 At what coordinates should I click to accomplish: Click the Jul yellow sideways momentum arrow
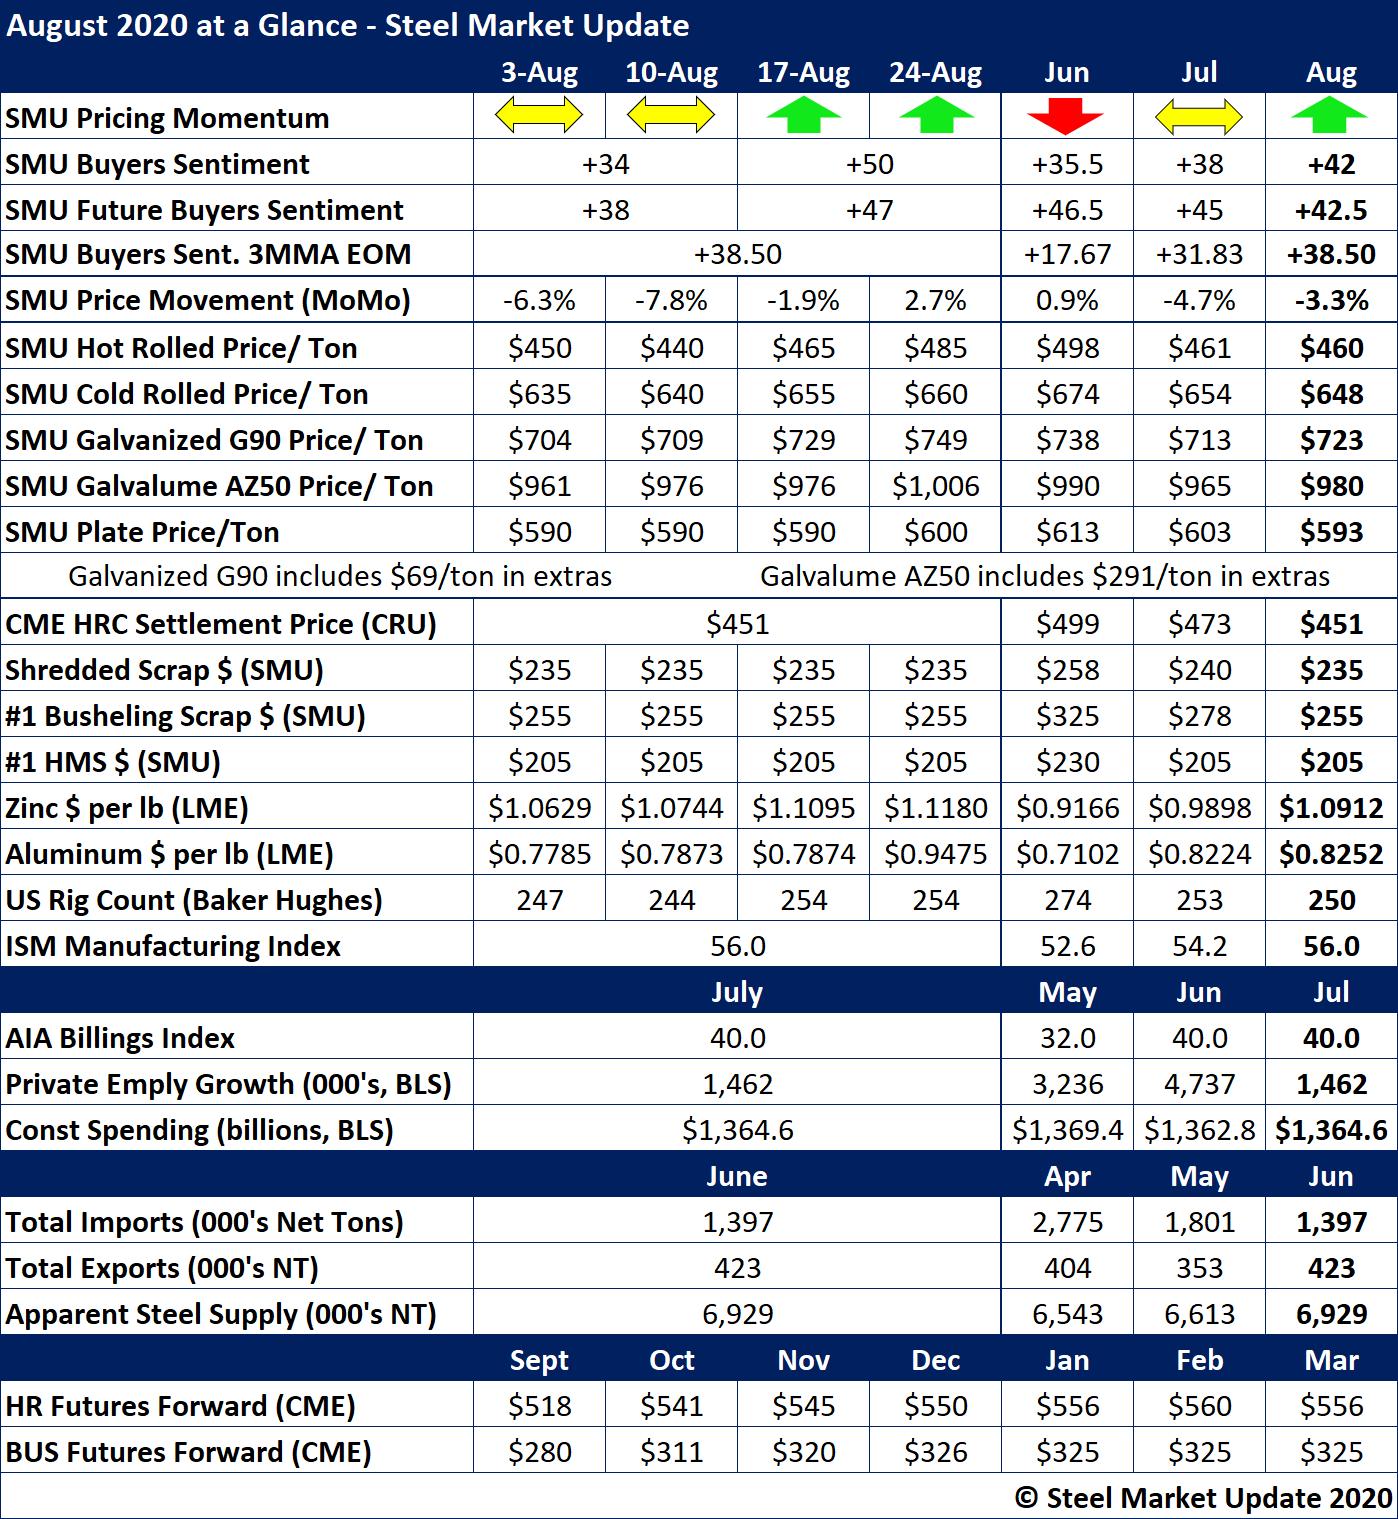1198,117
